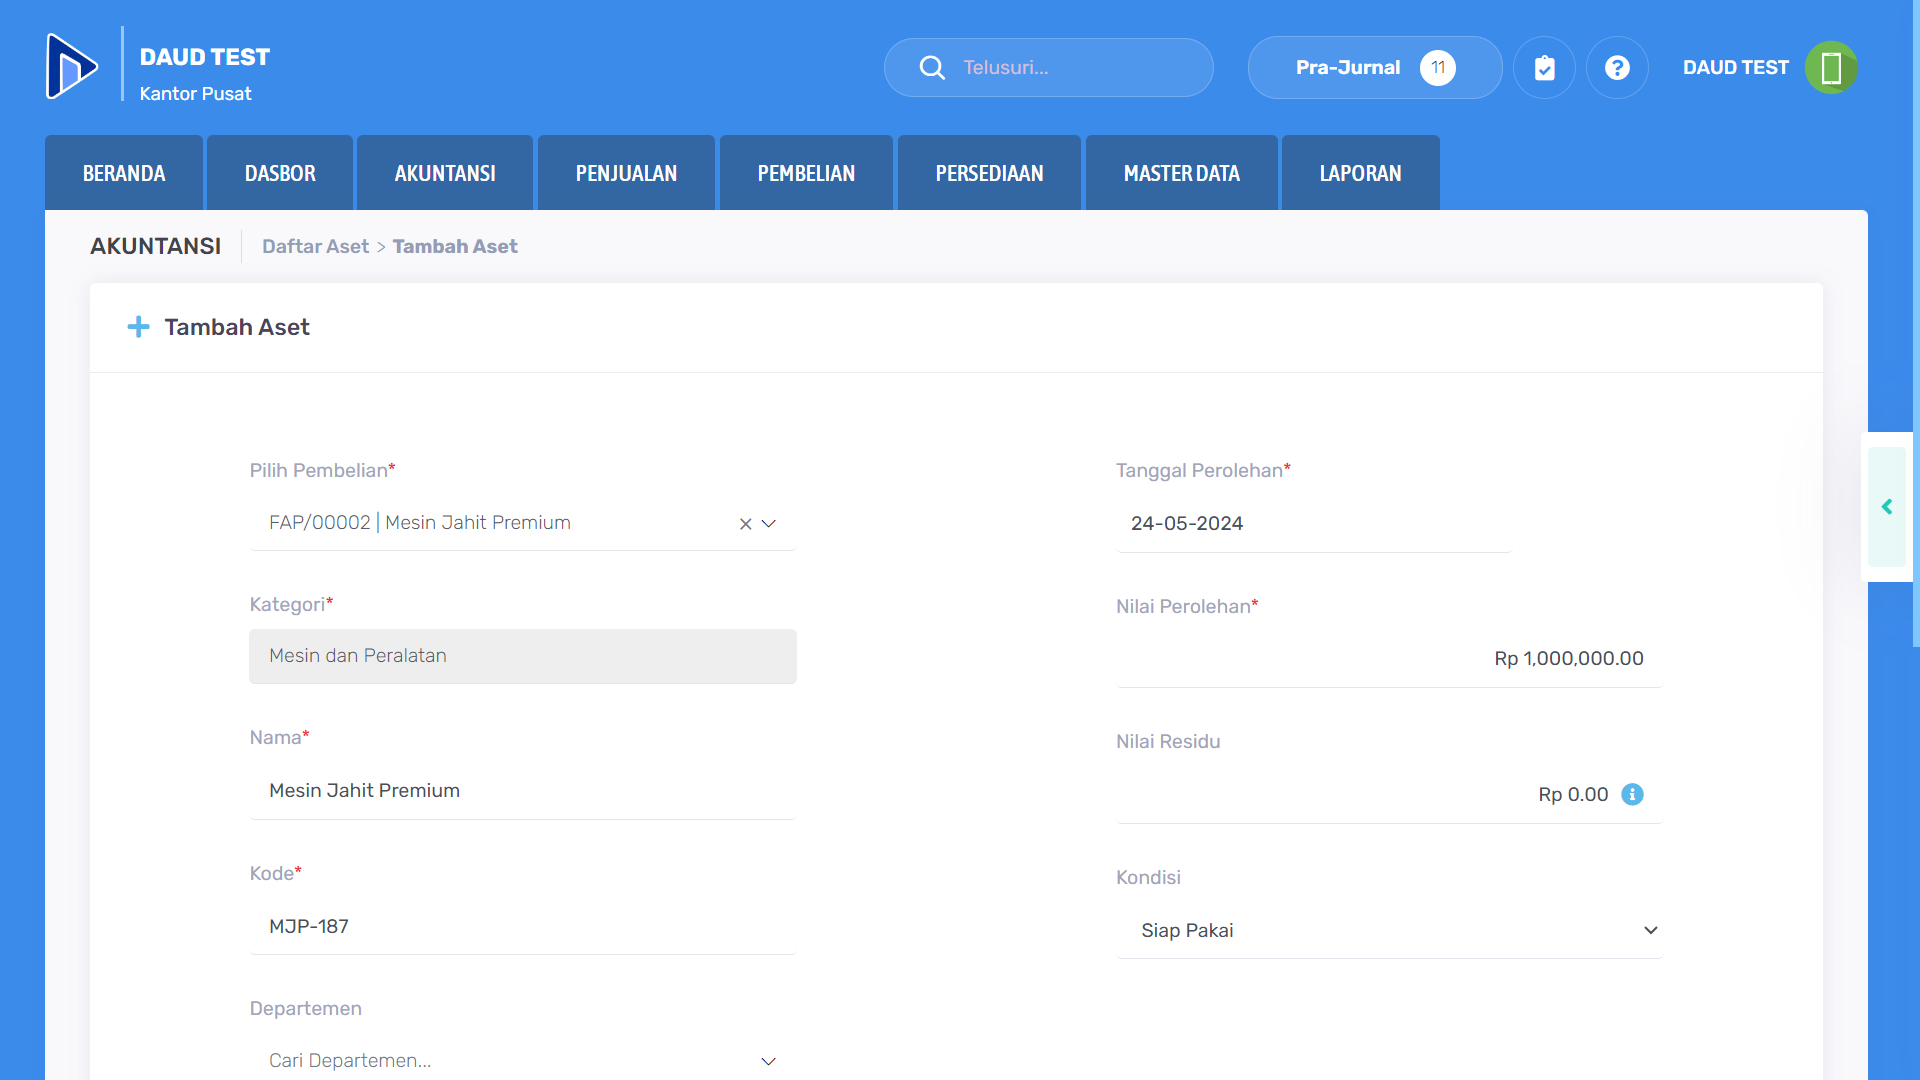Click the Kategori field Mesin dan Peralatan
The height and width of the screenshot is (1080, 1920).
click(x=522, y=656)
